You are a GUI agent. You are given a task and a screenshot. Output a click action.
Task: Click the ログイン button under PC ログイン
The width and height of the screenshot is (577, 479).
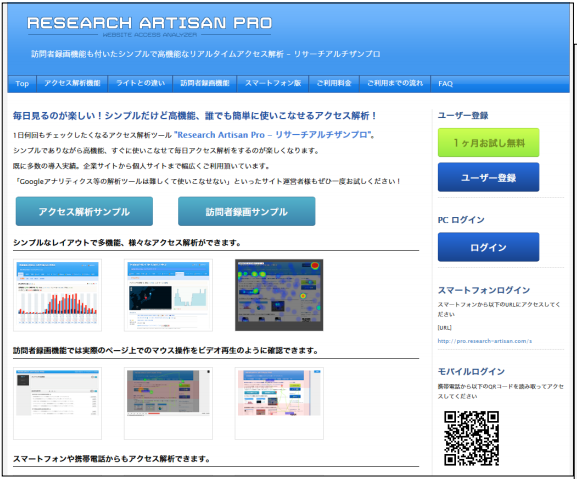(x=488, y=247)
